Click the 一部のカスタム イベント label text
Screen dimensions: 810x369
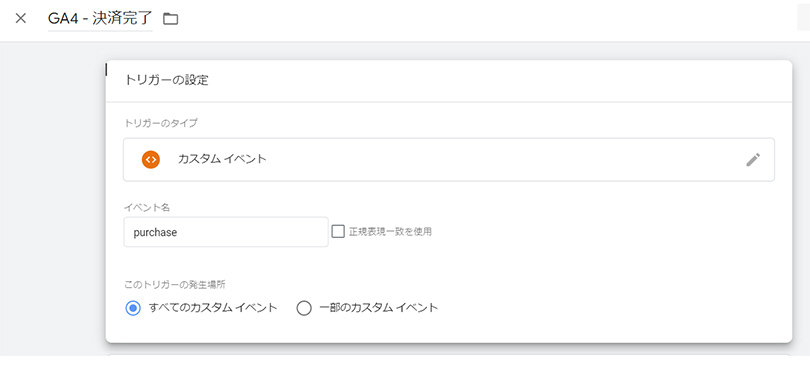[379, 308]
